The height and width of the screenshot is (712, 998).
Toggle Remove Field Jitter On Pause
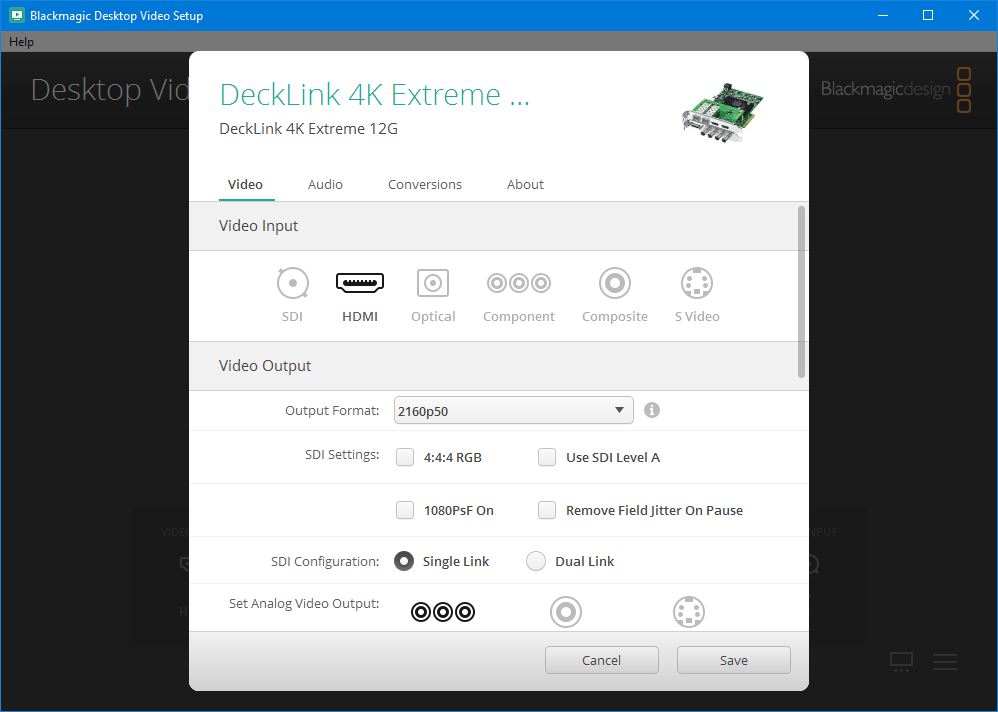(547, 510)
